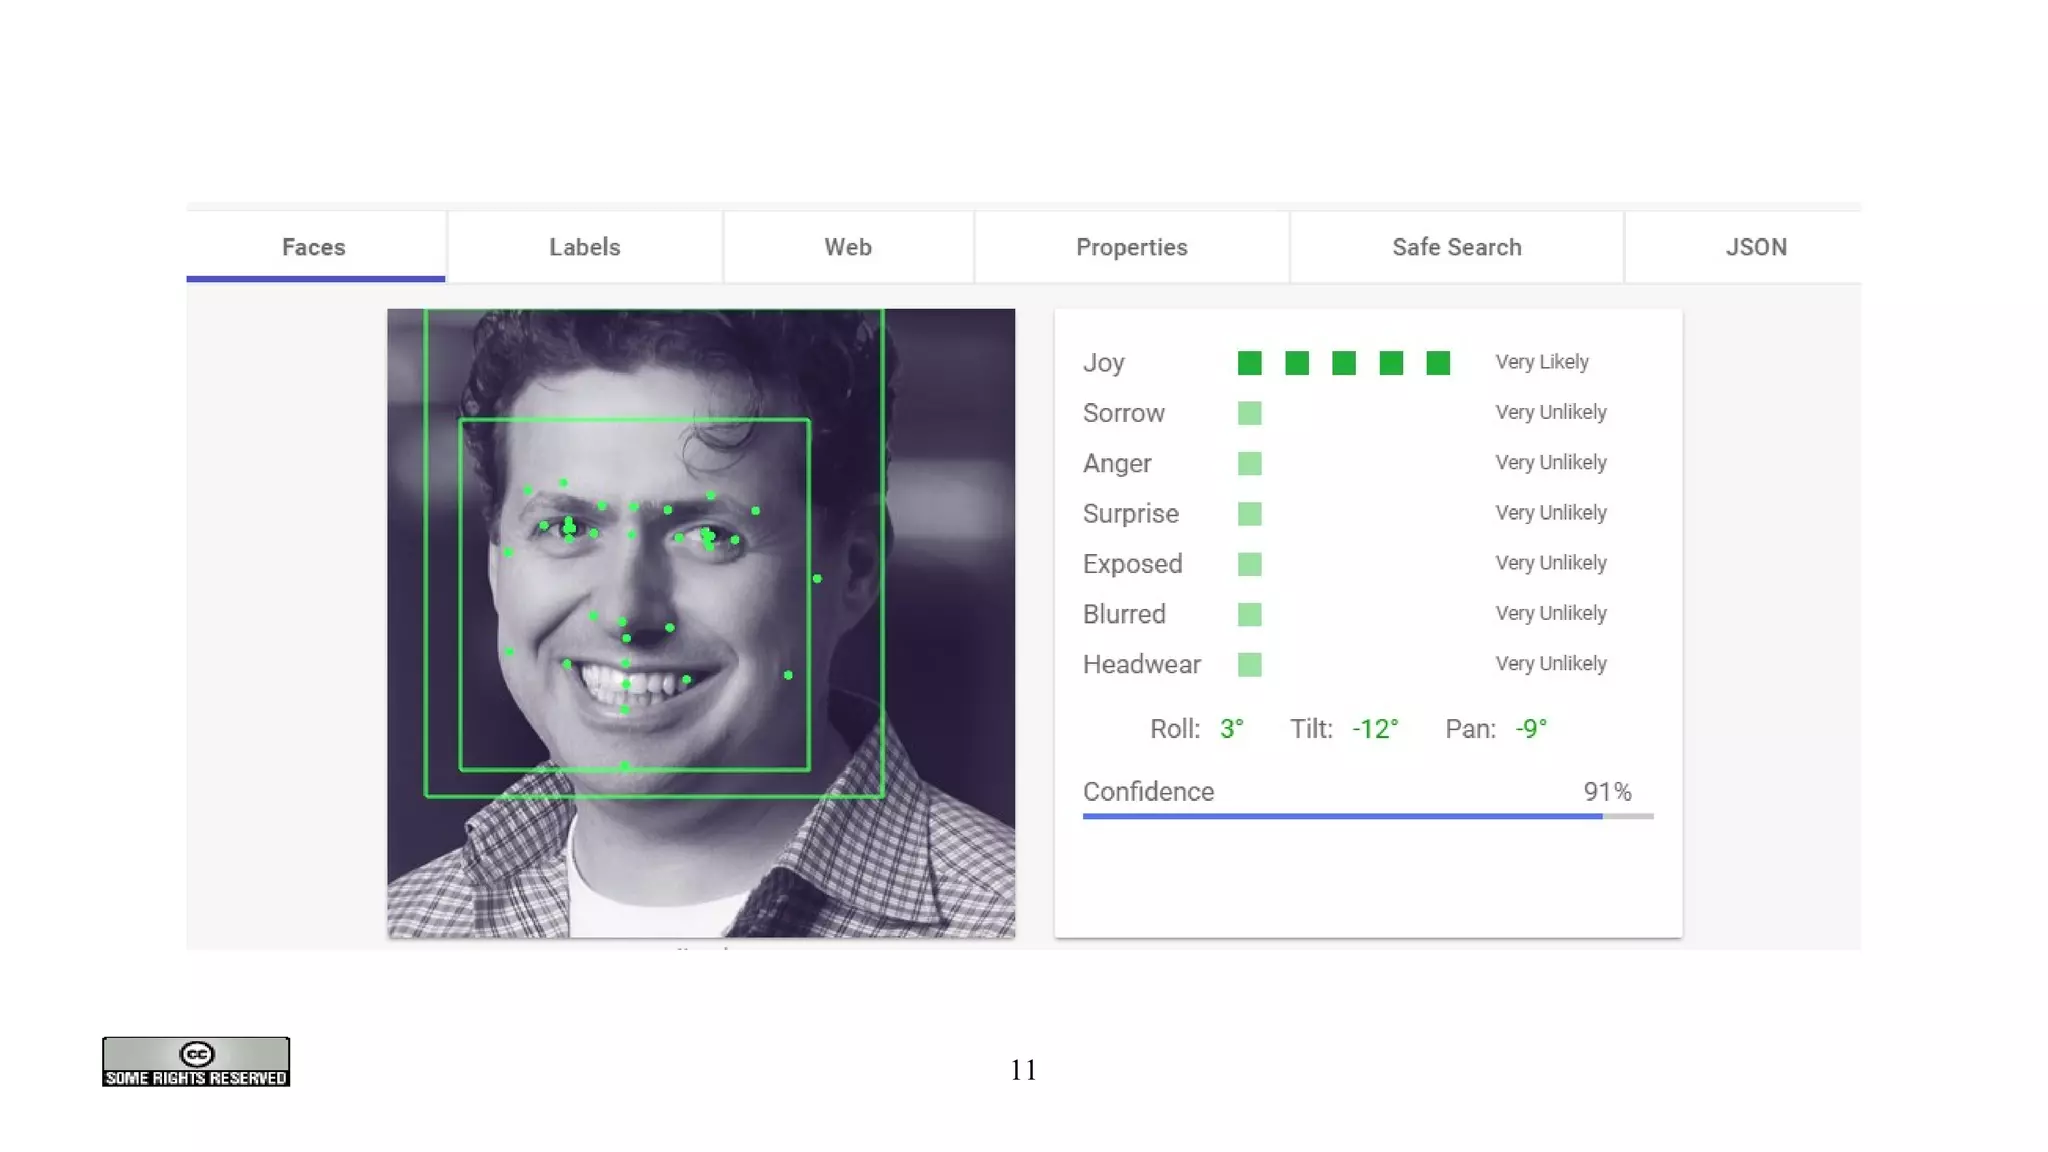
Task: Click the Surprise likelihood square indicator
Action: tap(1249, 514)
